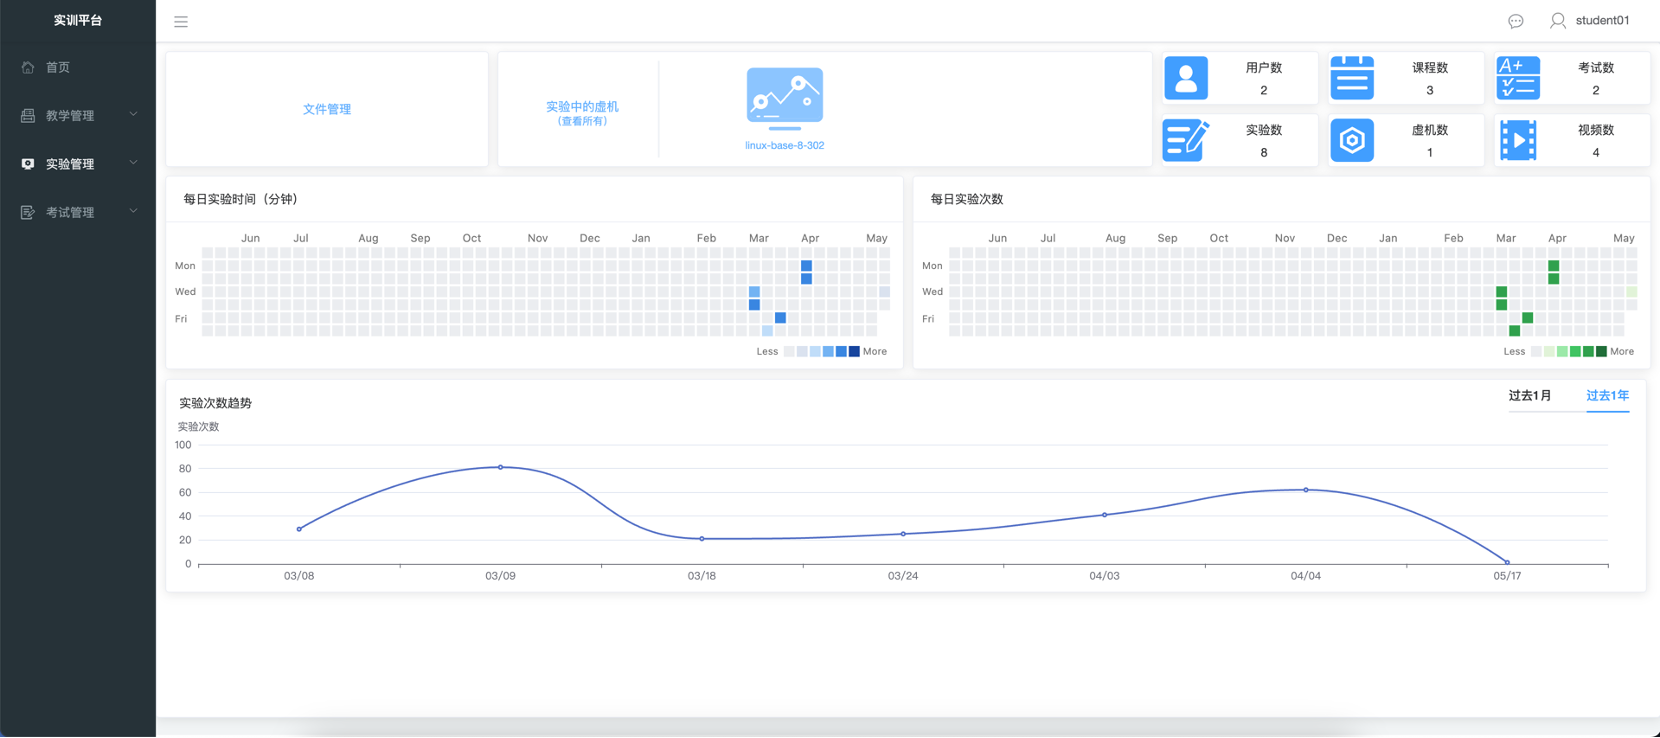Click the 03/09 peak point on trend chart
The image size is (1660, 738).
(x=501, y=467)
